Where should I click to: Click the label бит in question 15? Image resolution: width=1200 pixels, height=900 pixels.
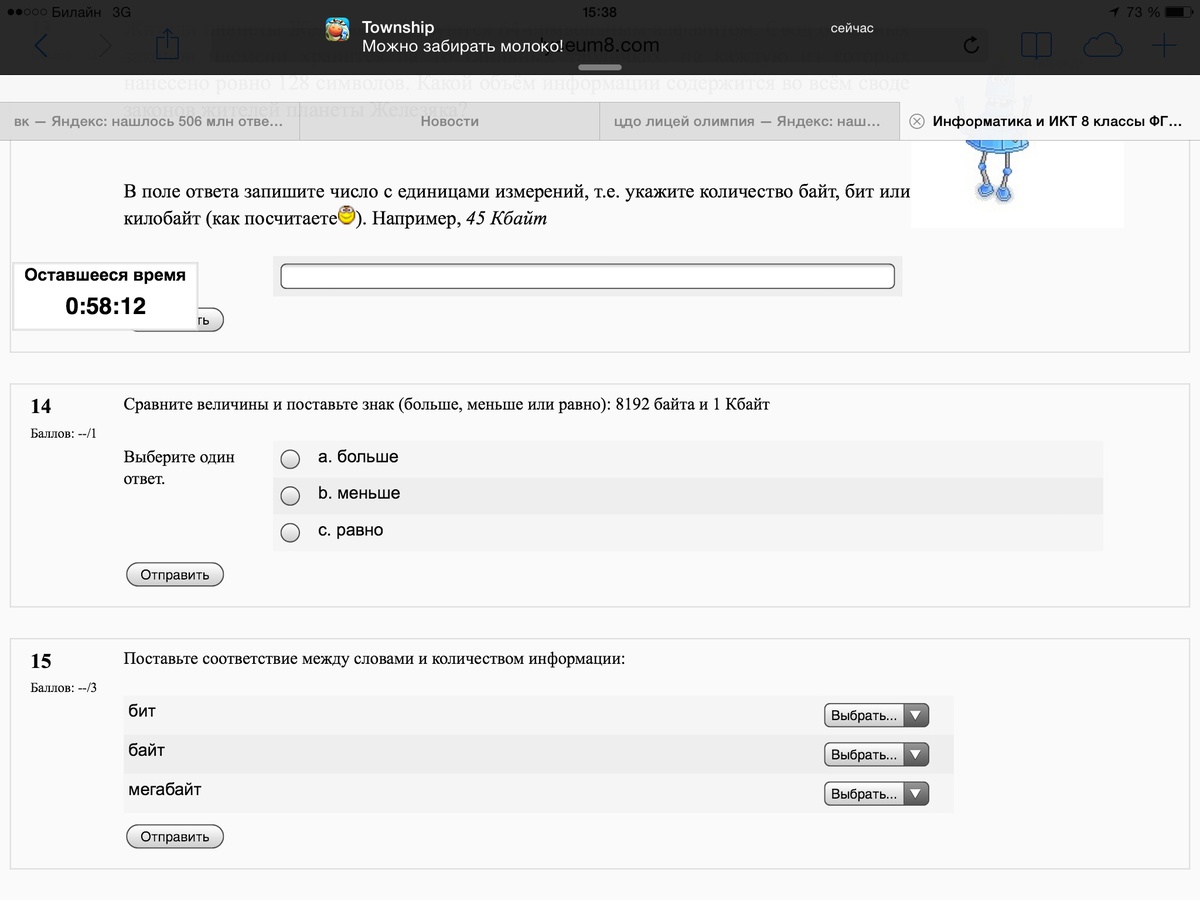click(142, 711)
